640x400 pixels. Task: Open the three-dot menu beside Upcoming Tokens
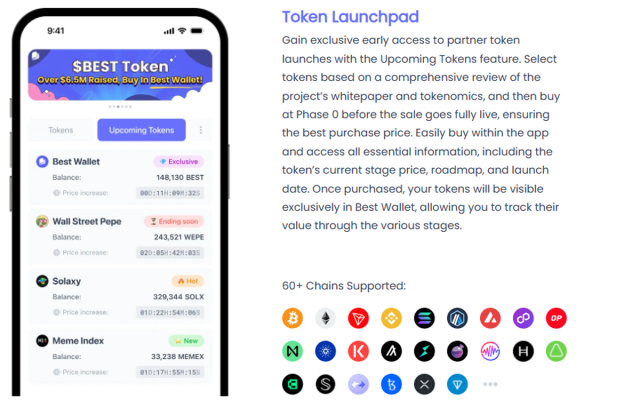coord(200,130)
